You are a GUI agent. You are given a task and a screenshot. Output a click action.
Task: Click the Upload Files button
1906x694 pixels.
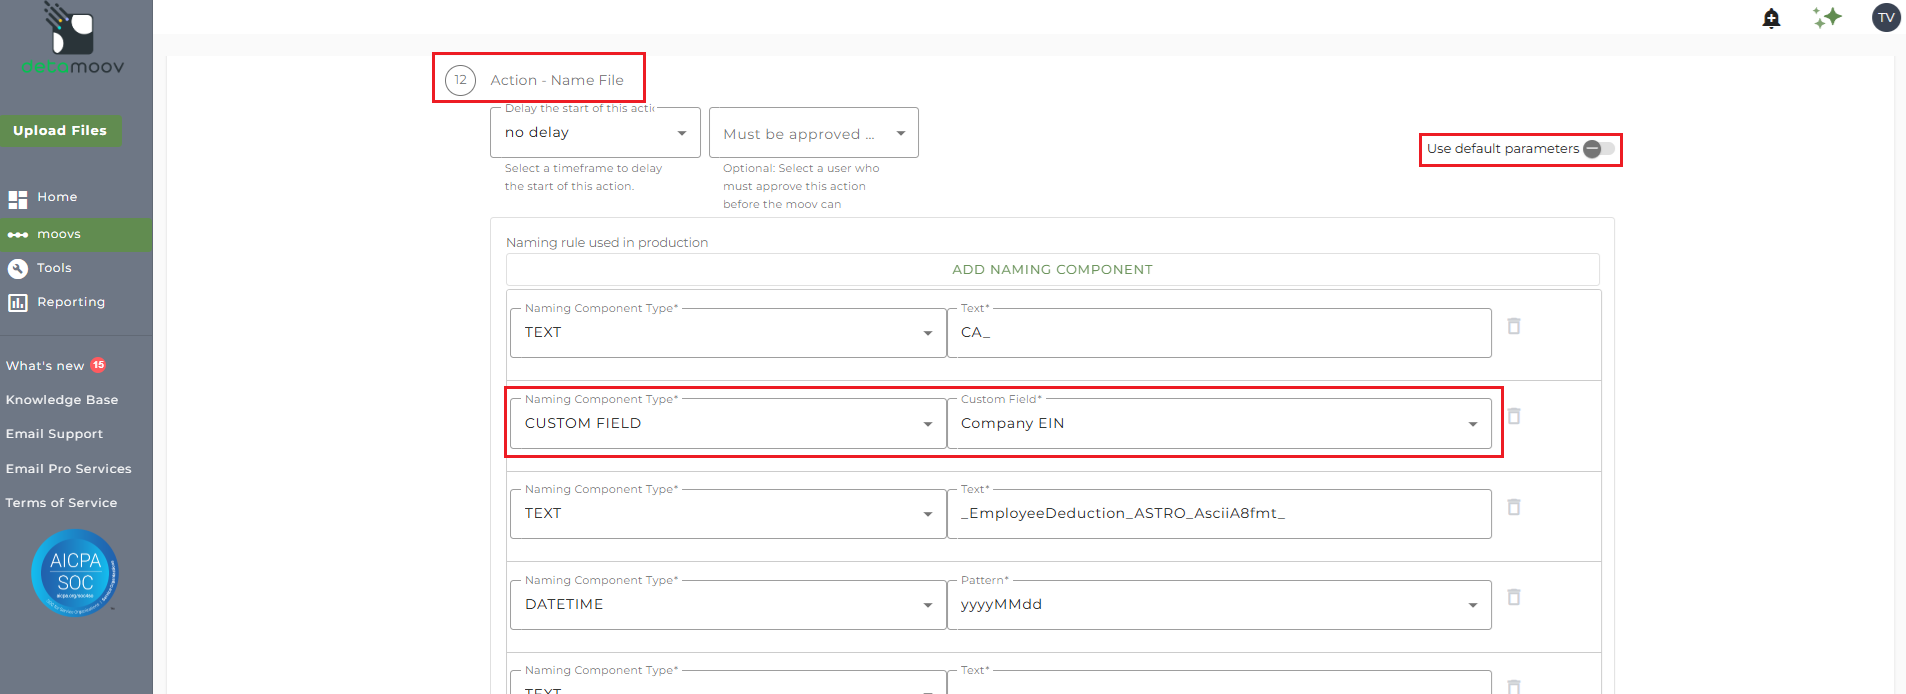[x=60, y=131]
